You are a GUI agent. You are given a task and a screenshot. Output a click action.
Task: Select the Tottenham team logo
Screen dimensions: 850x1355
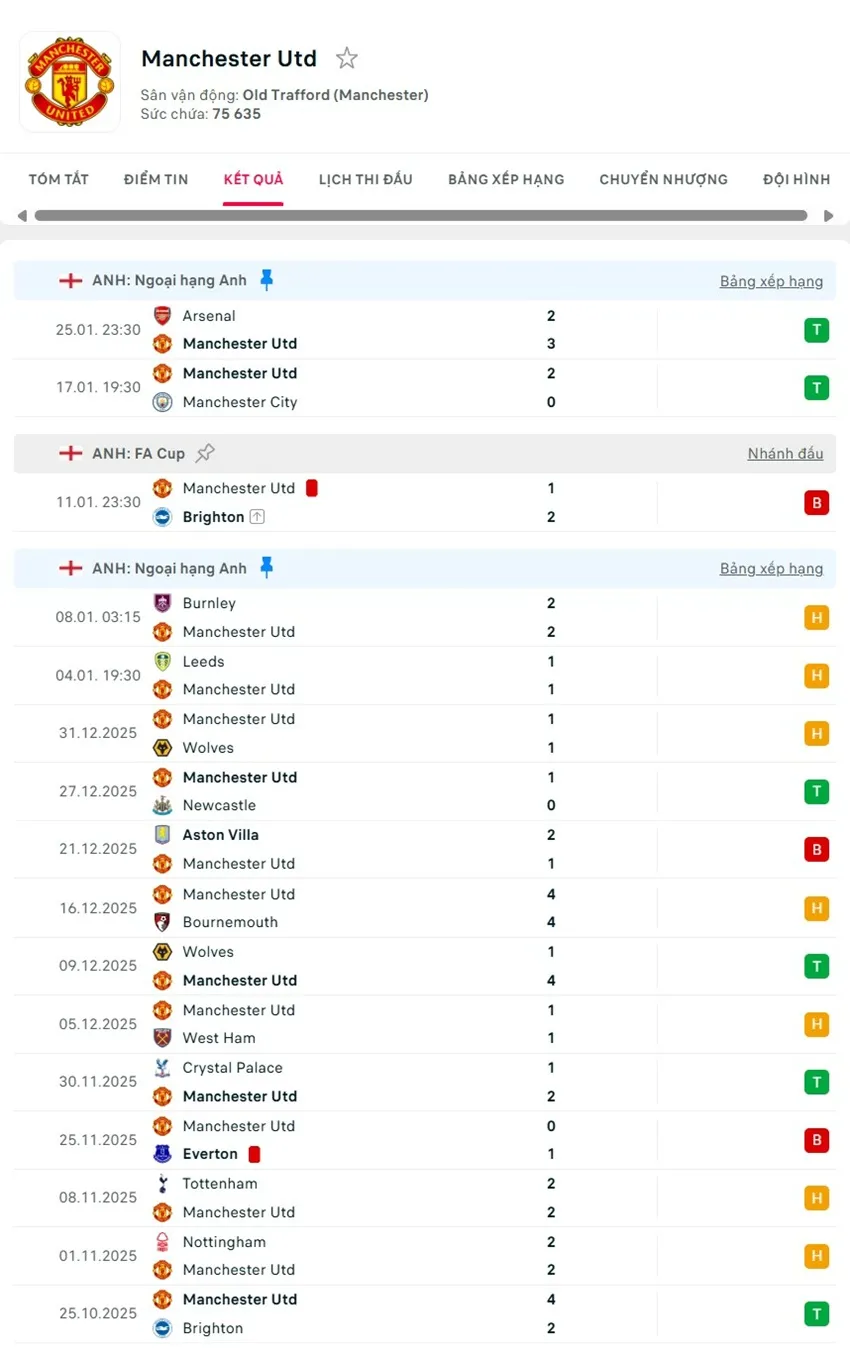(162, 1183)
